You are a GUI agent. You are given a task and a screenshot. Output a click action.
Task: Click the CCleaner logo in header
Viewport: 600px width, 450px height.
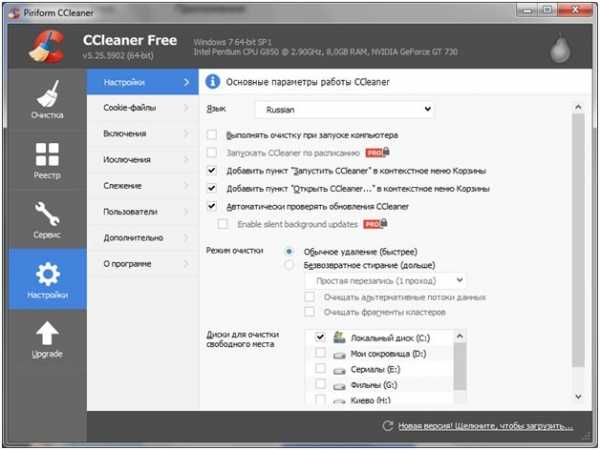[46, 47]
